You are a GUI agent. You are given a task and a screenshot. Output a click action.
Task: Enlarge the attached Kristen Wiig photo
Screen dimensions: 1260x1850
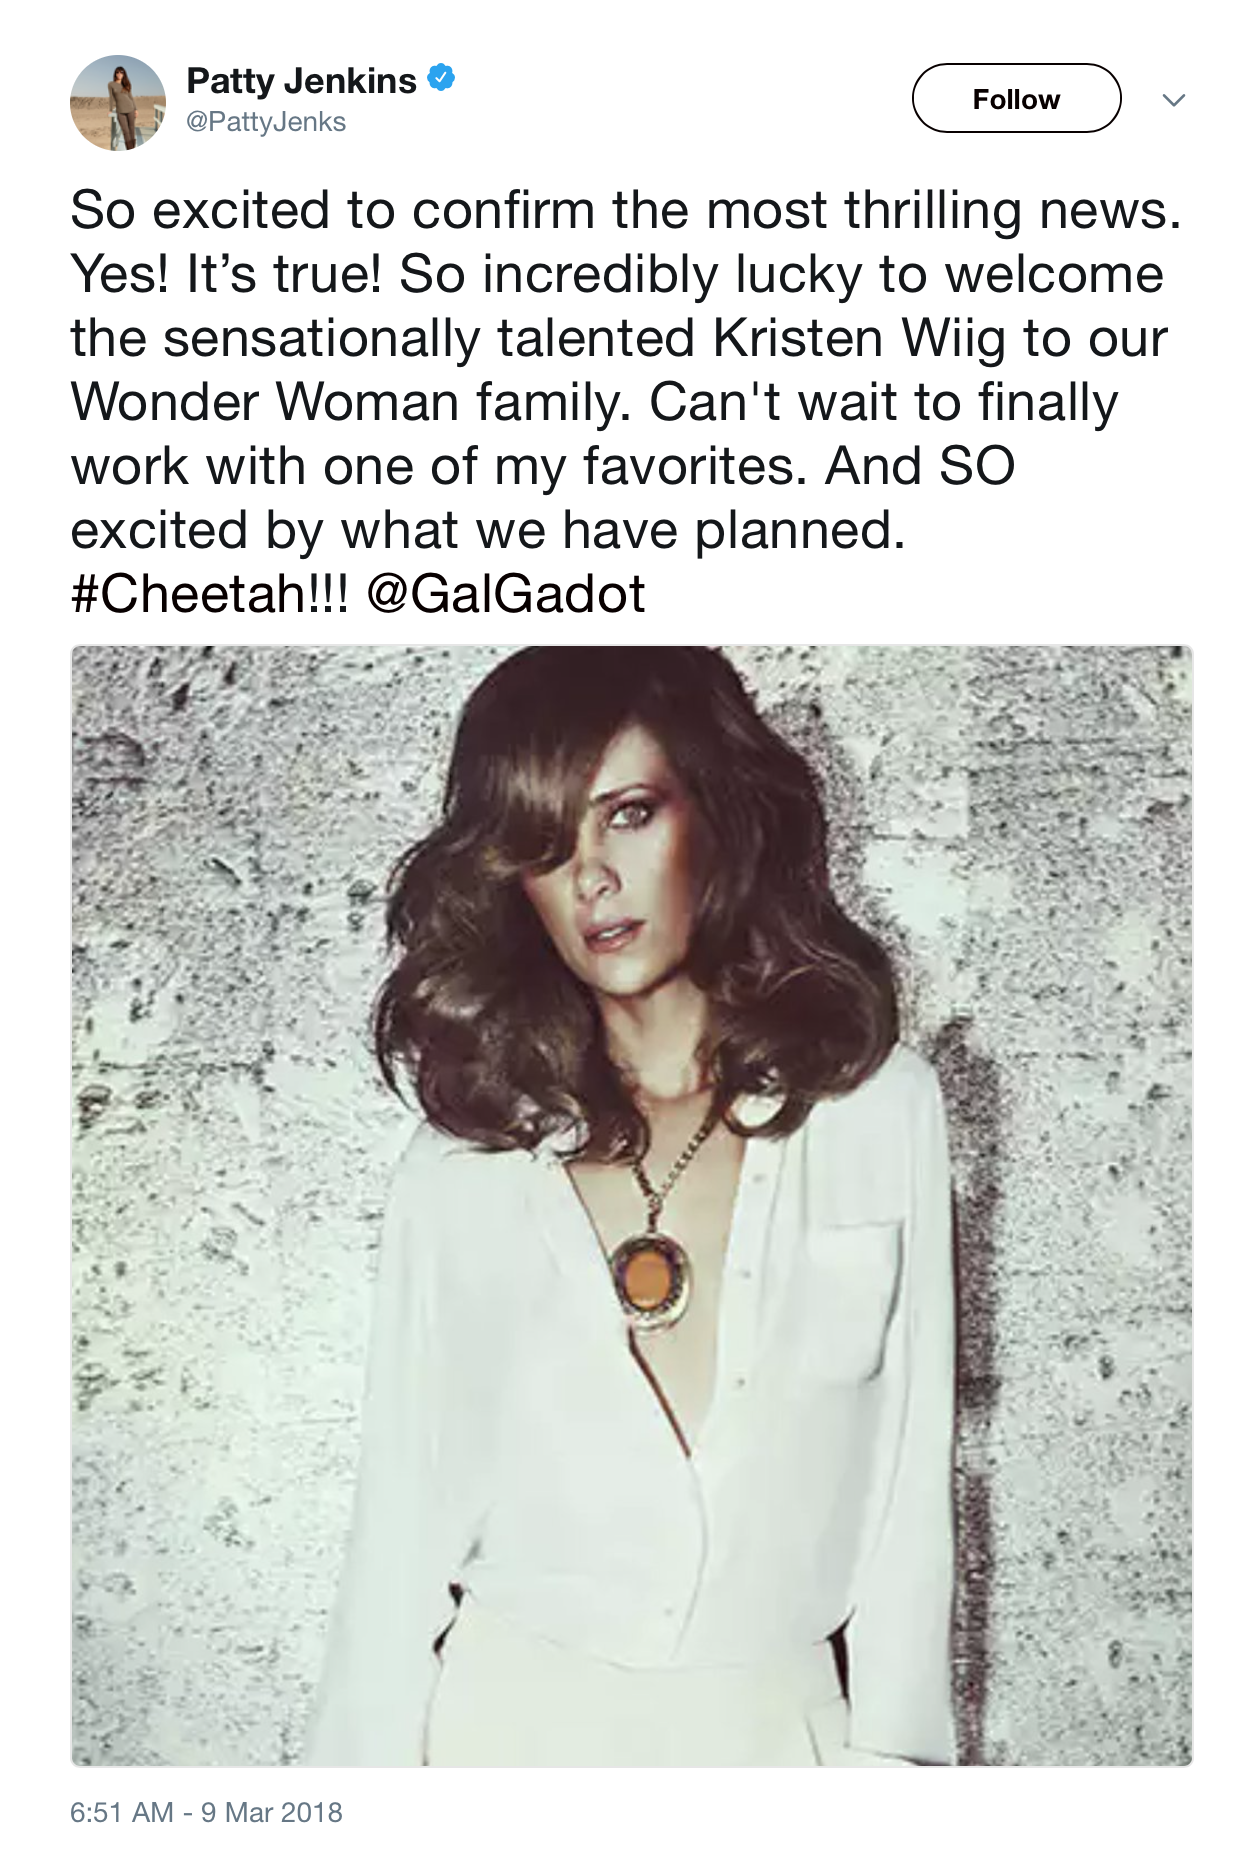pyautogui.click(x=631, y=1206)
